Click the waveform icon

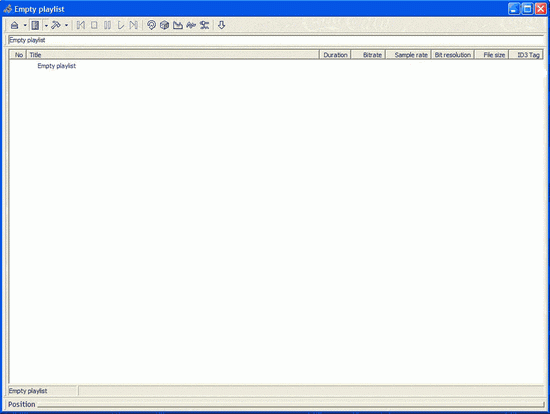click(191, 25)
